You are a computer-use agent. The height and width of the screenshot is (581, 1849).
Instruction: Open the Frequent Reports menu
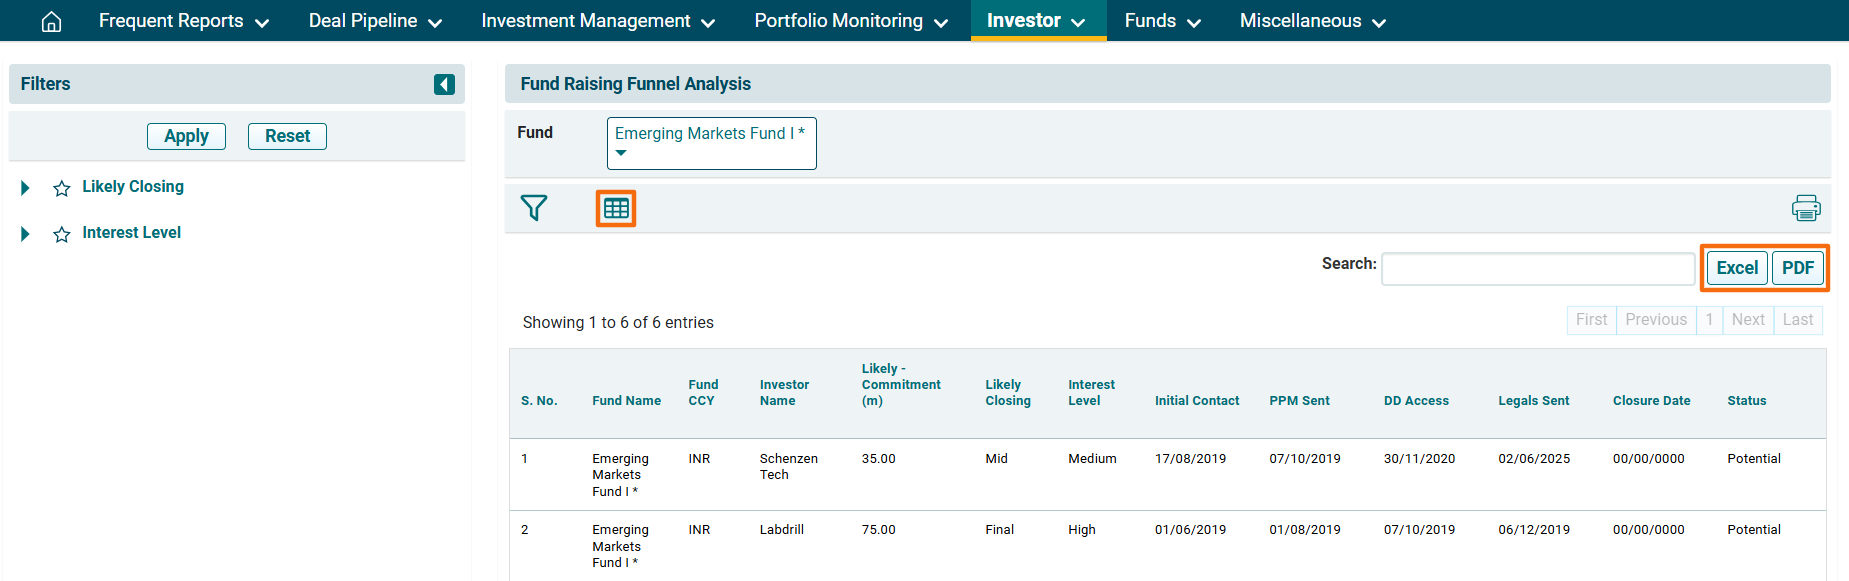[183, 21]
